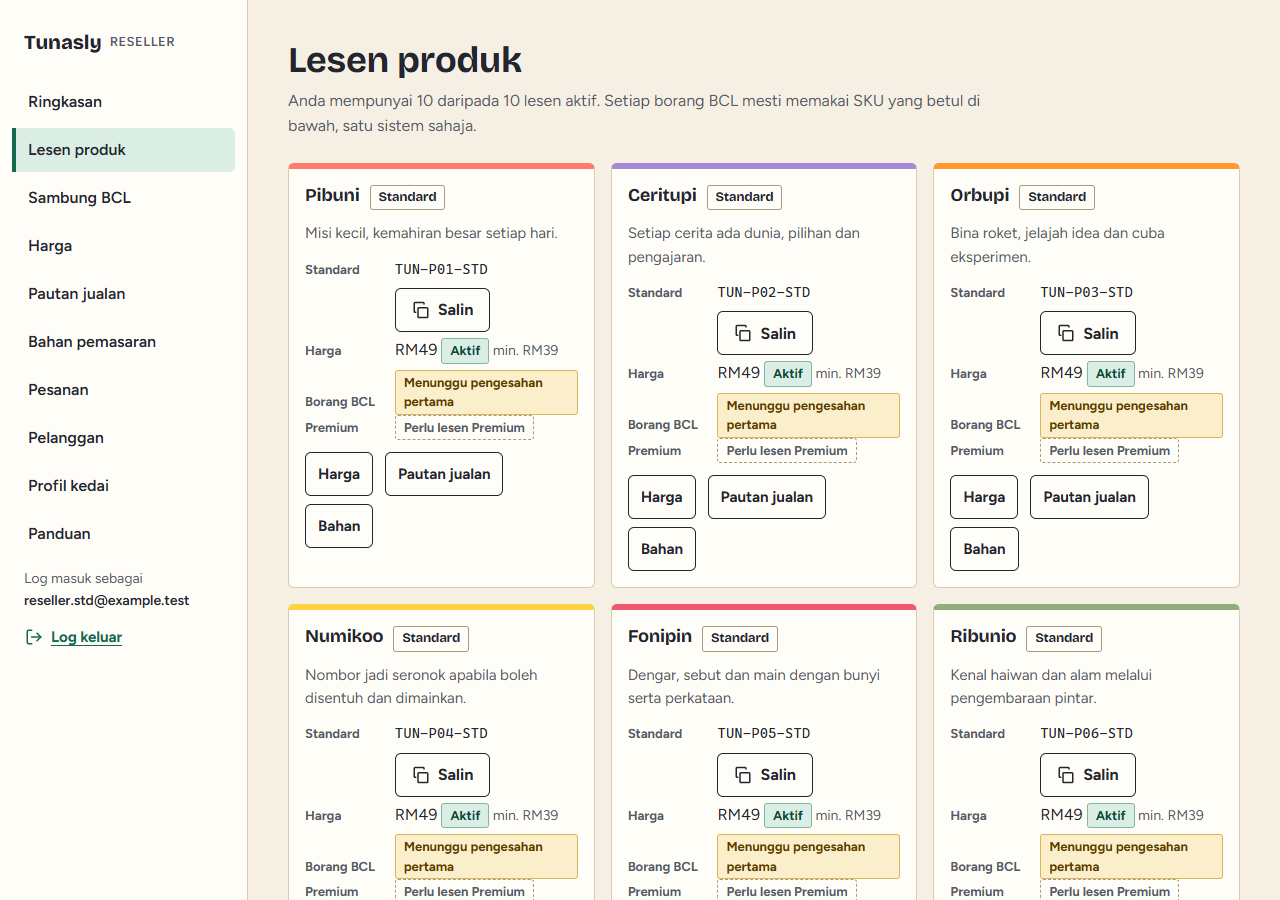Click the Fonipin product title
Image resolution: width=1280 pixels, height=900 pixels.
[x=660, y=636]
